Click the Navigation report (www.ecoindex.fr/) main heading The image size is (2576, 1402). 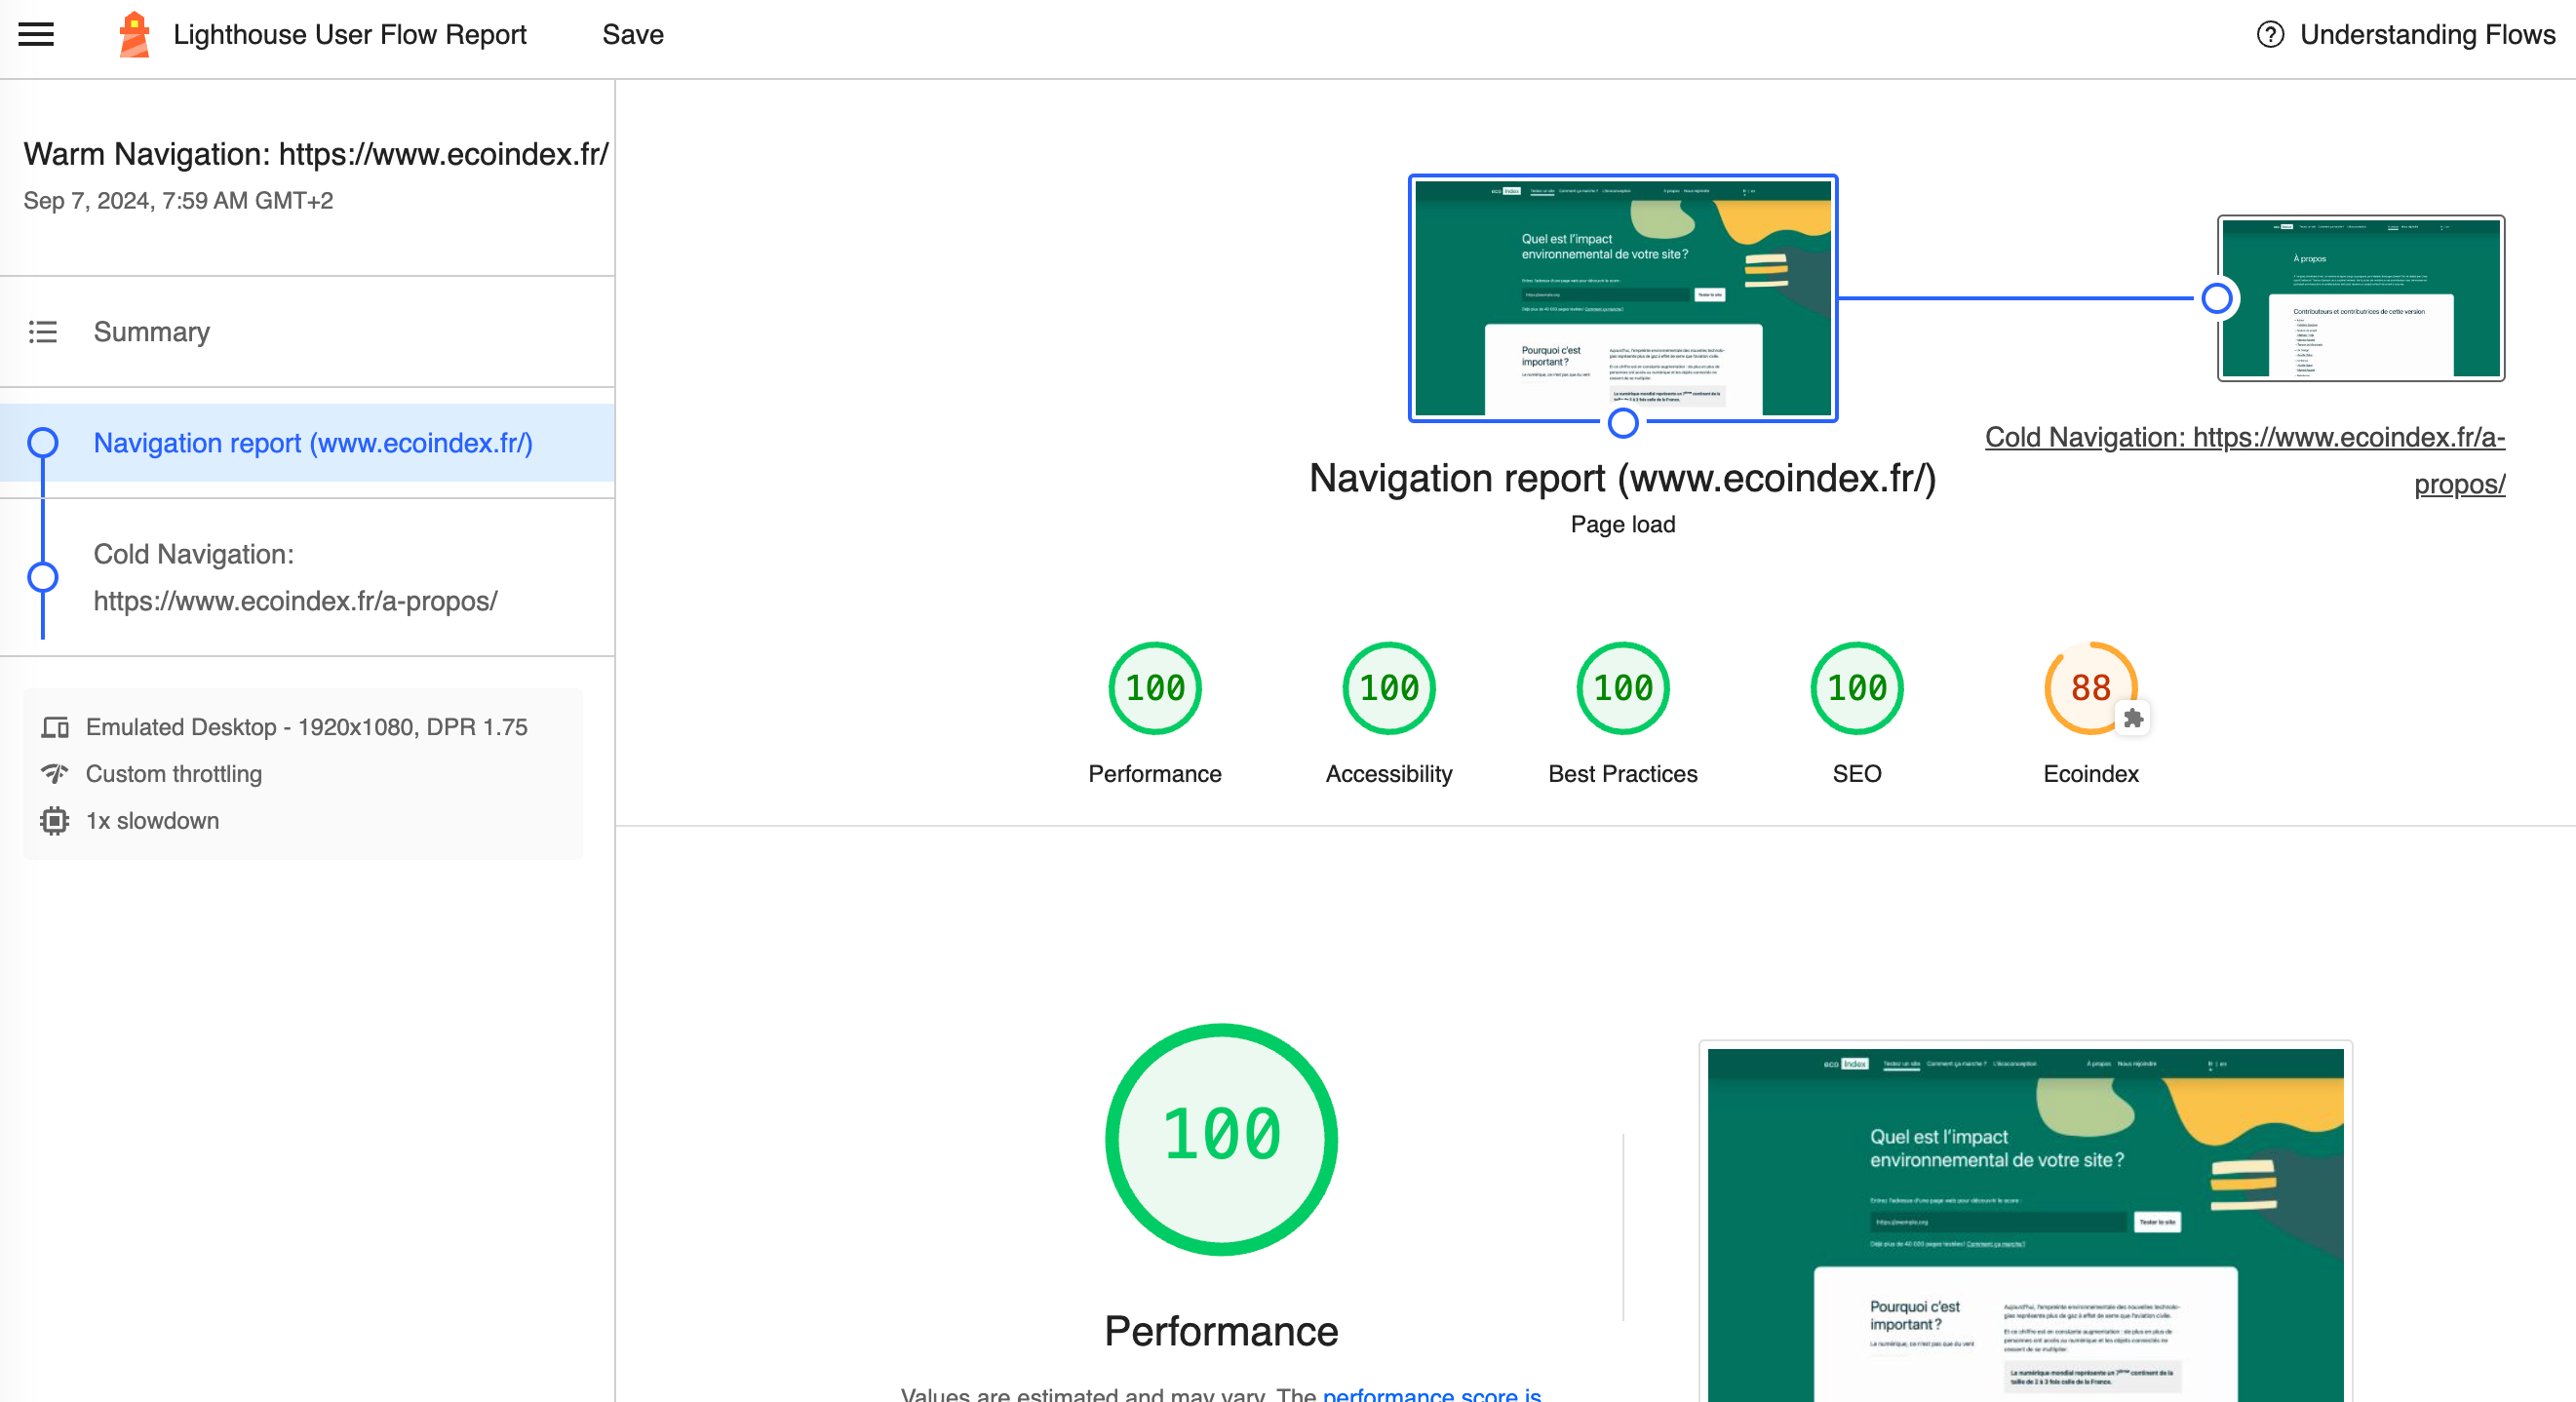pos(1623,479)
